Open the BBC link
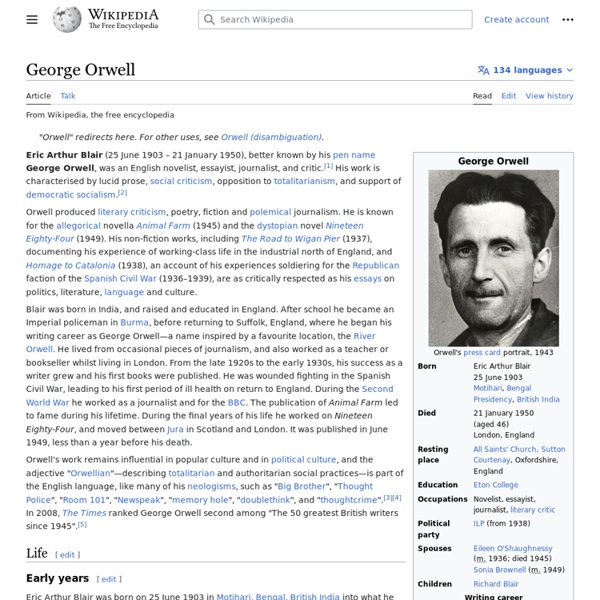600x600 pixels. [x=236, y=403]
